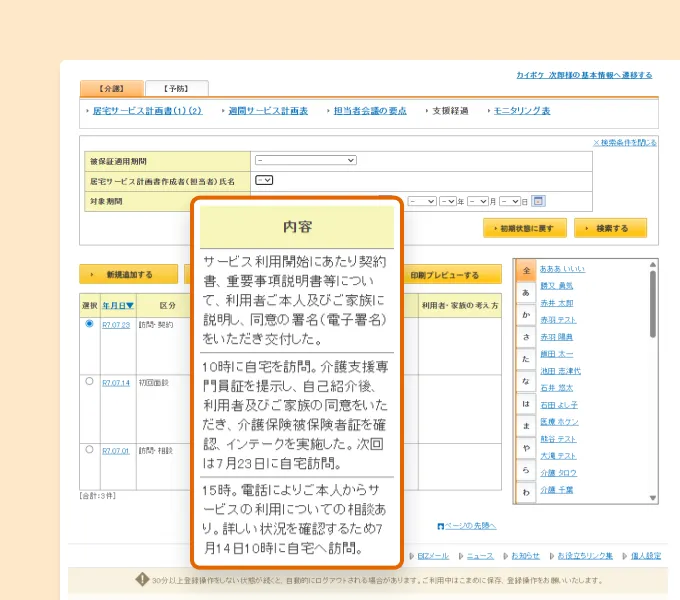Select user 介護 タロウ

[559, 473]
